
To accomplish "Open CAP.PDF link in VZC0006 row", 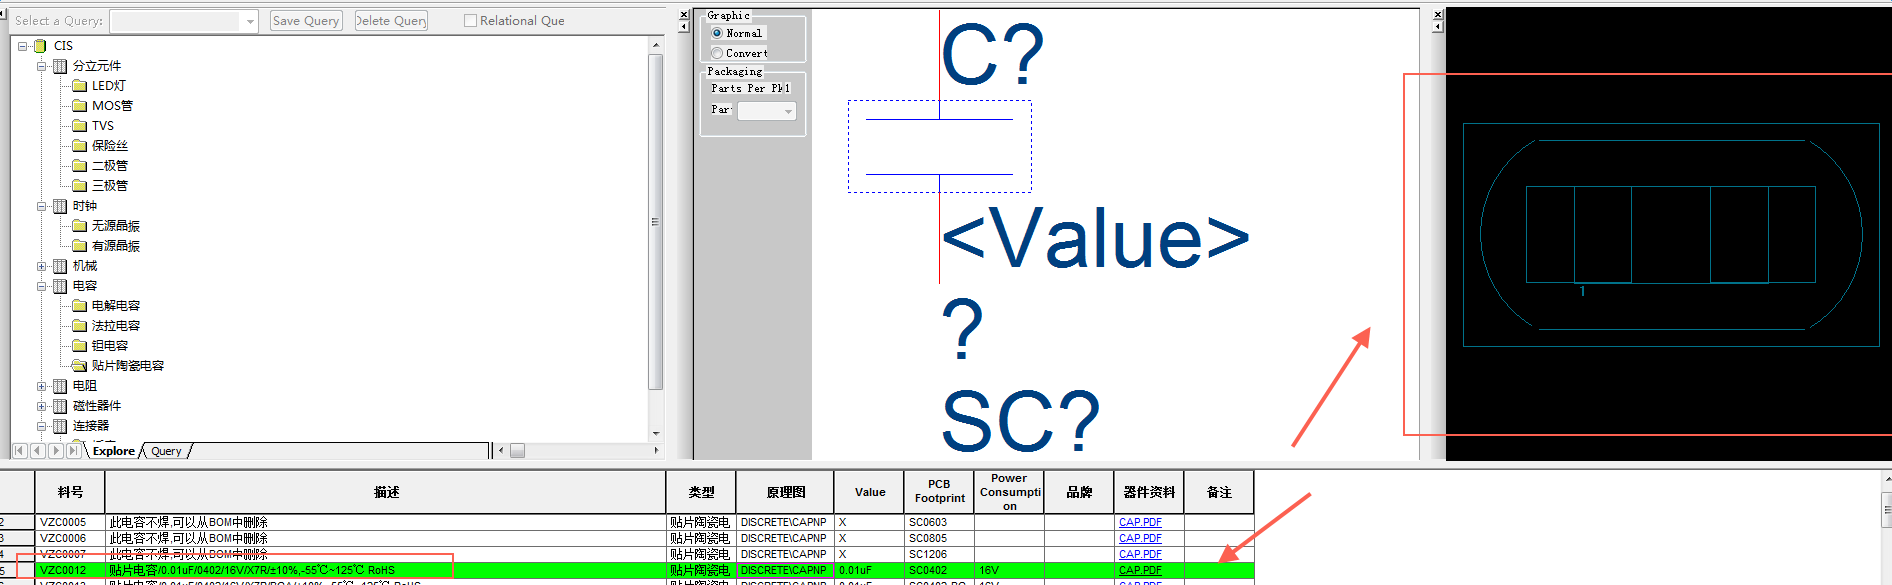I will click(x=1140, y=538).
